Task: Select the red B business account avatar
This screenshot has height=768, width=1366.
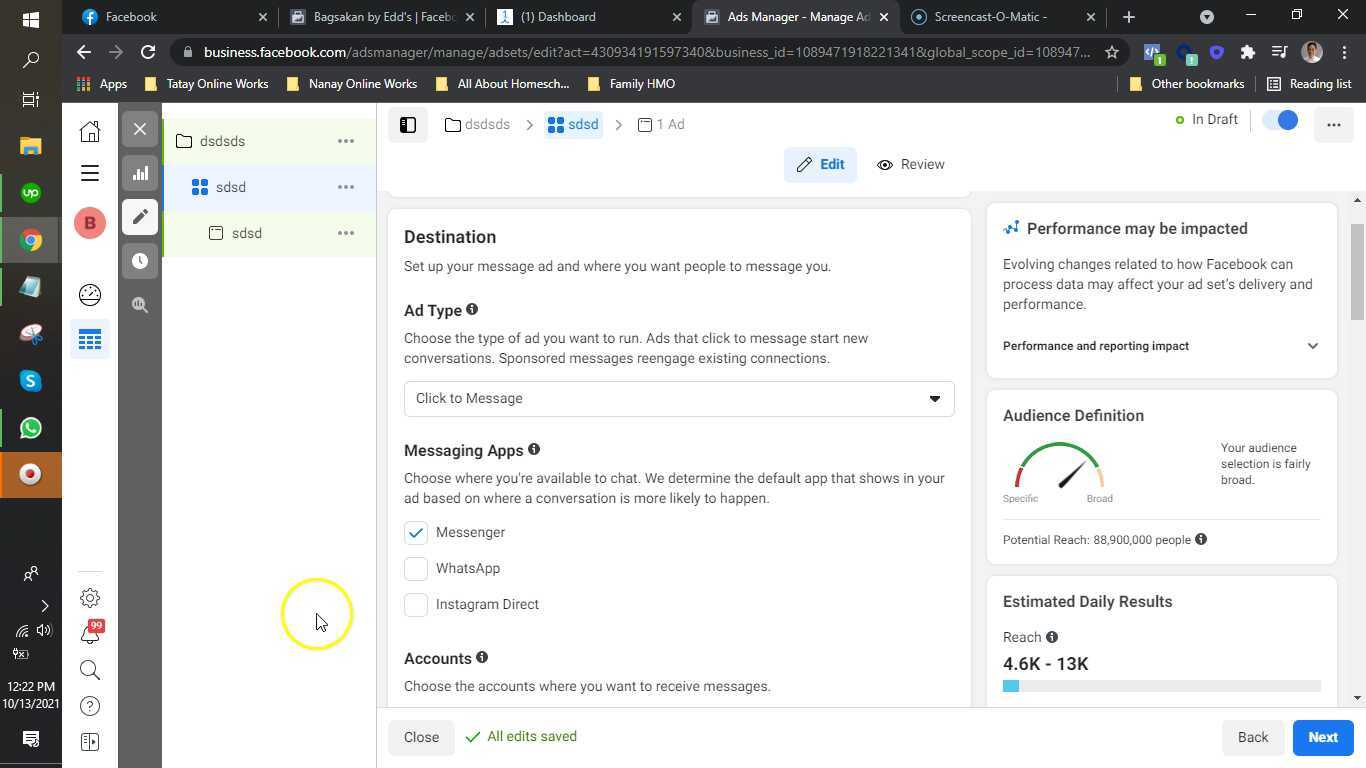Action: coord(90,223)
